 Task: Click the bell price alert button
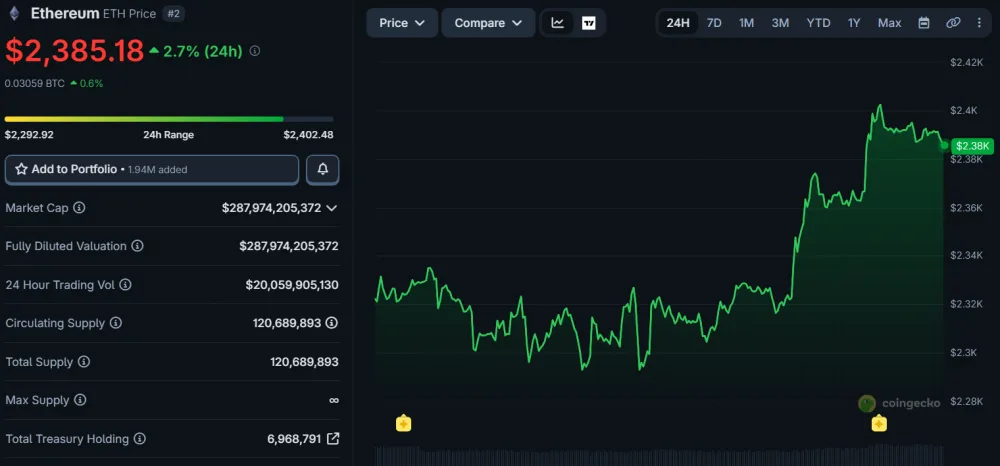coord(323,169)
